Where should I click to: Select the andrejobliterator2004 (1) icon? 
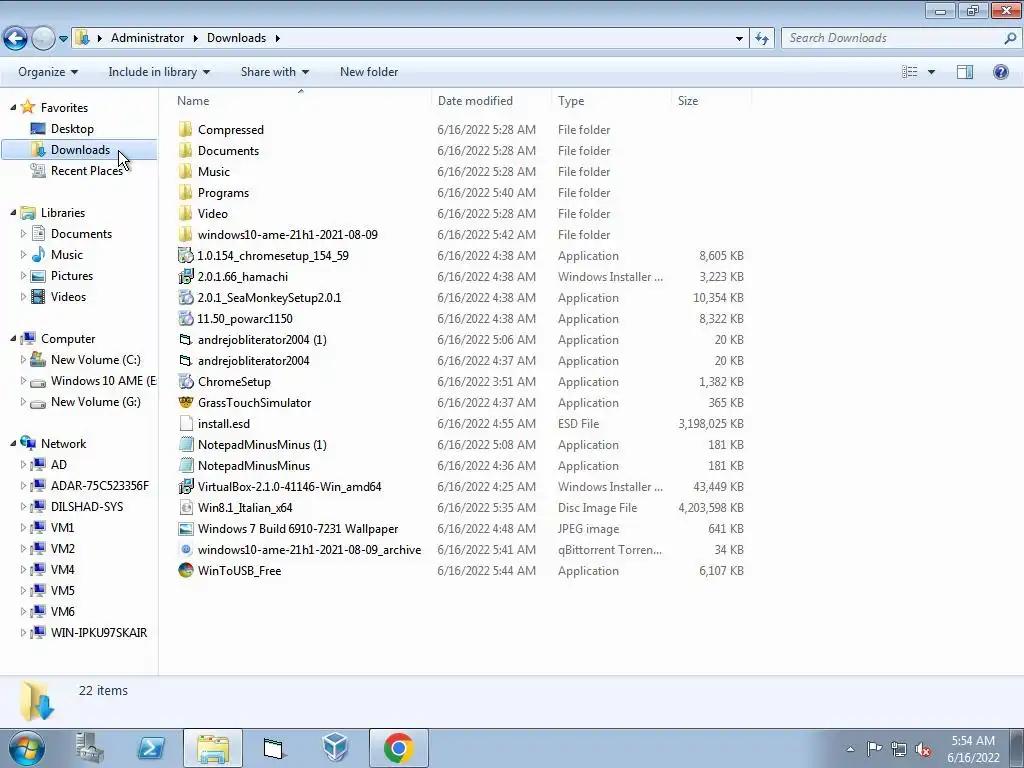coord(186,340)
